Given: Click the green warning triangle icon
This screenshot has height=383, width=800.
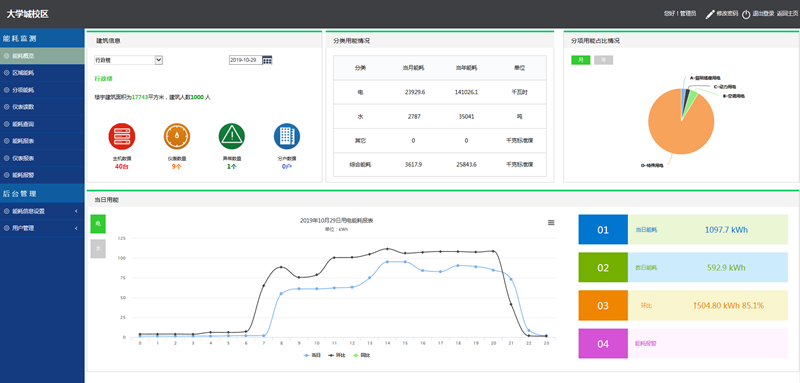Looking at the screenshot, I should (232, 136).
